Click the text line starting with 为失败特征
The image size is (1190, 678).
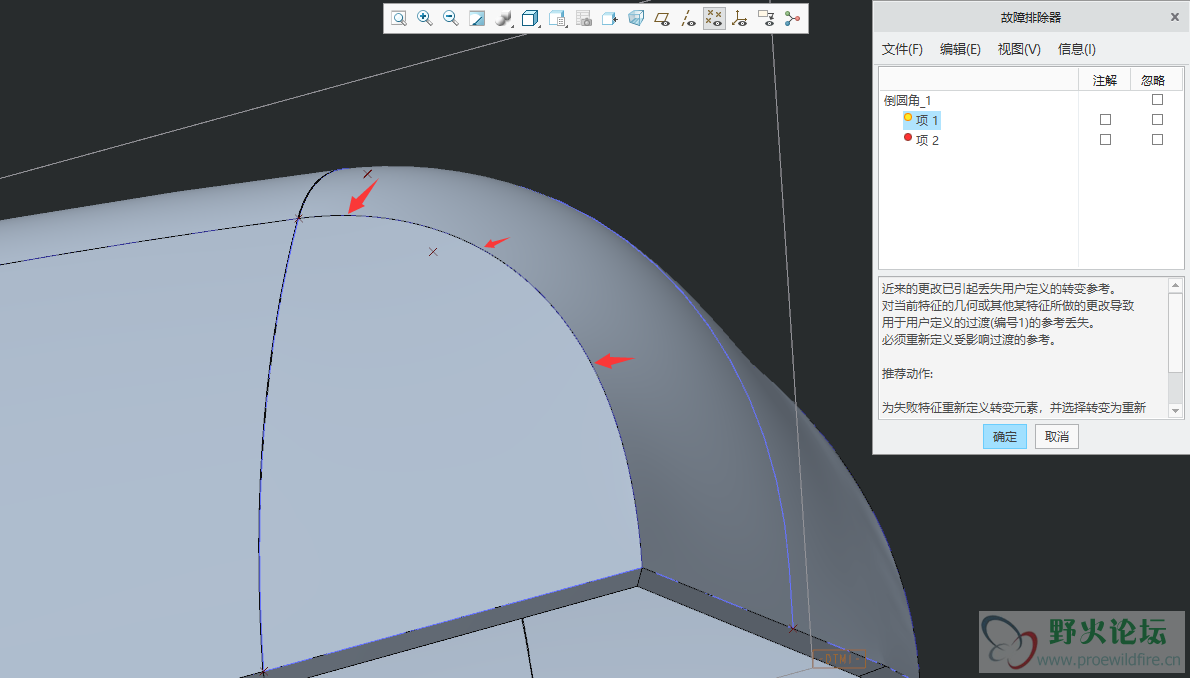1014,408
